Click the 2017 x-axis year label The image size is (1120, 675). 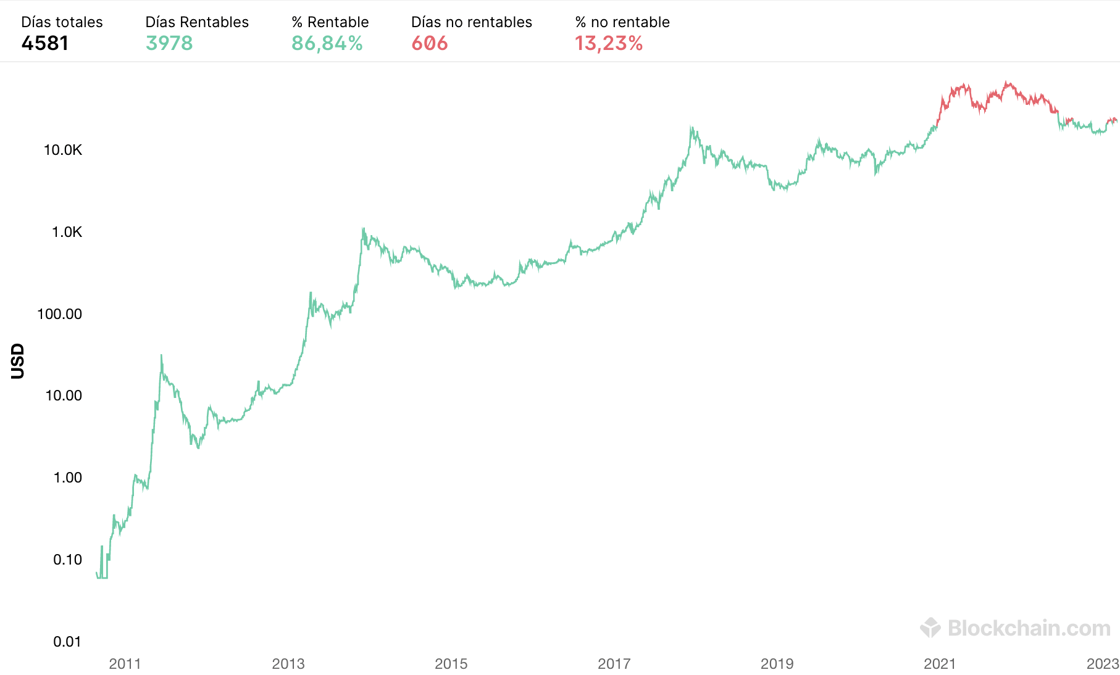pos(613,663)
